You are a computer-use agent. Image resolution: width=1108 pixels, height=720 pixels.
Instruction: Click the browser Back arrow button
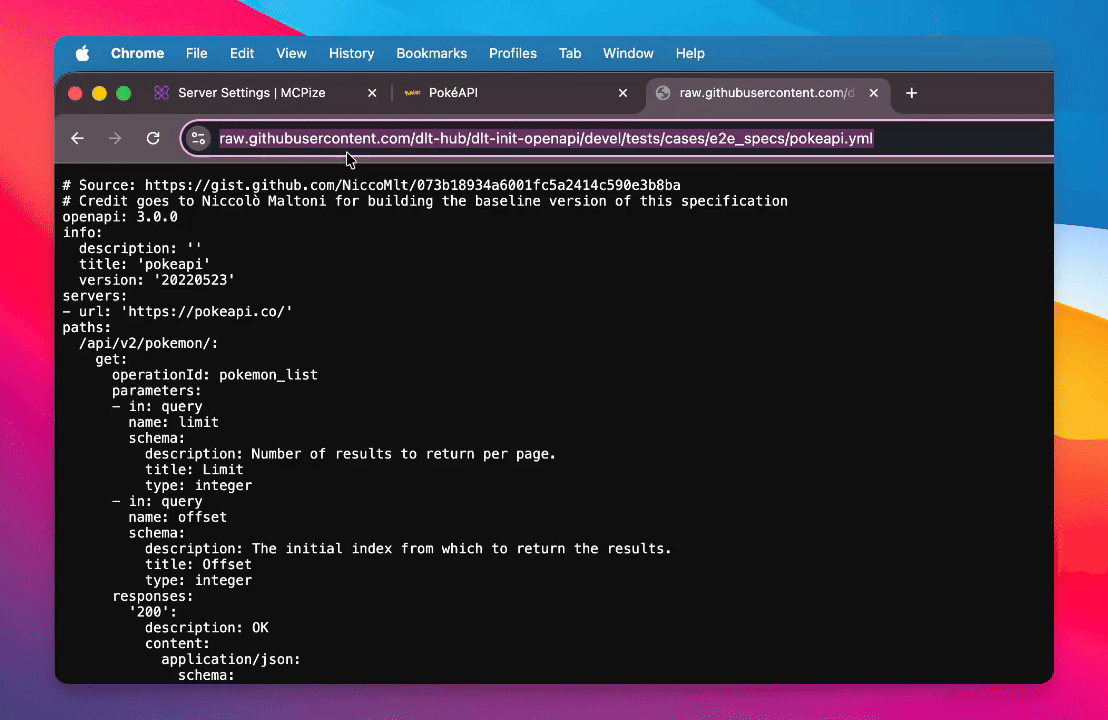tap(77, 139)
